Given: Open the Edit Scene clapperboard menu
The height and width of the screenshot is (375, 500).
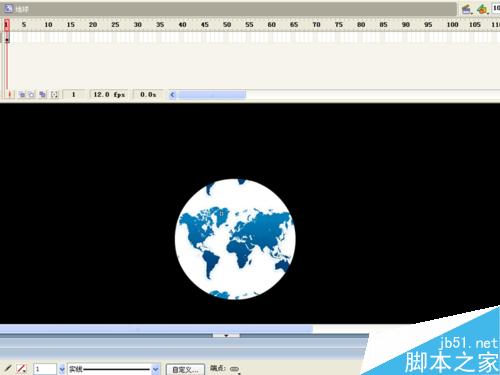Looking at the screenshot, I should coord(467,9).
